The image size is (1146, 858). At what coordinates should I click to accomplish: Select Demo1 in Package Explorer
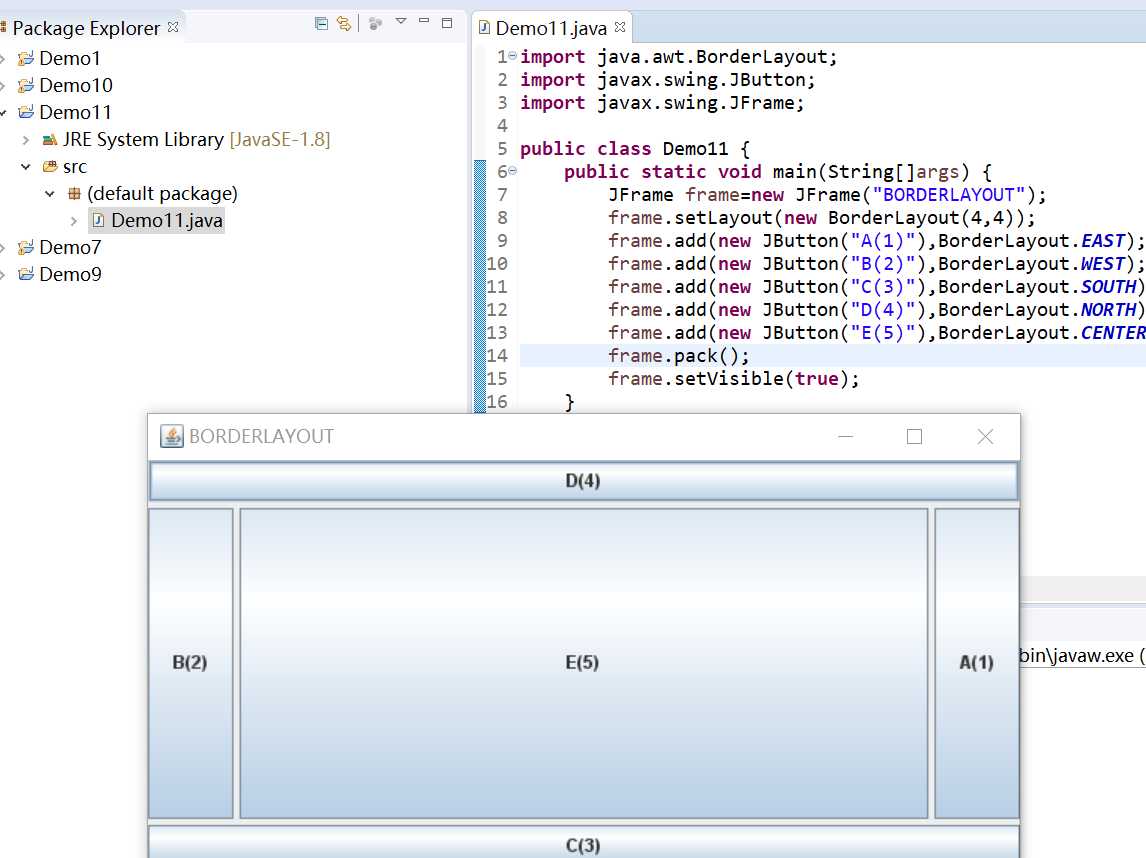tap(69, 58)
